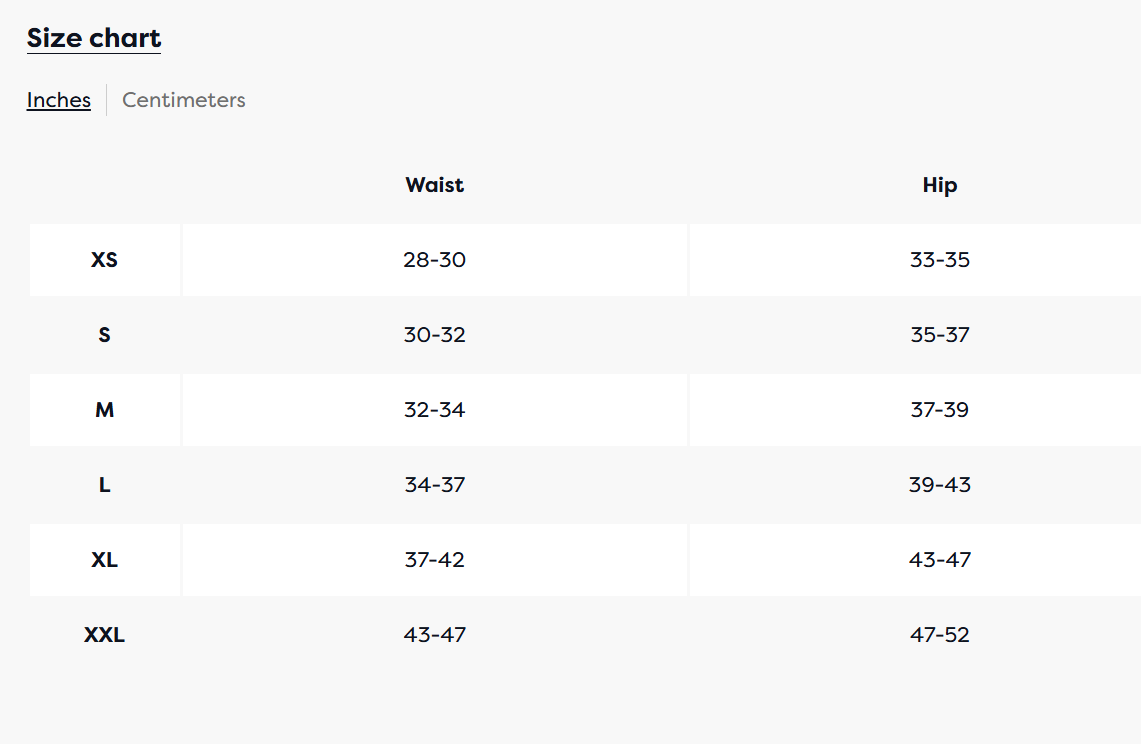
Task: Select the Waist column header
Action: coord(434,185)
